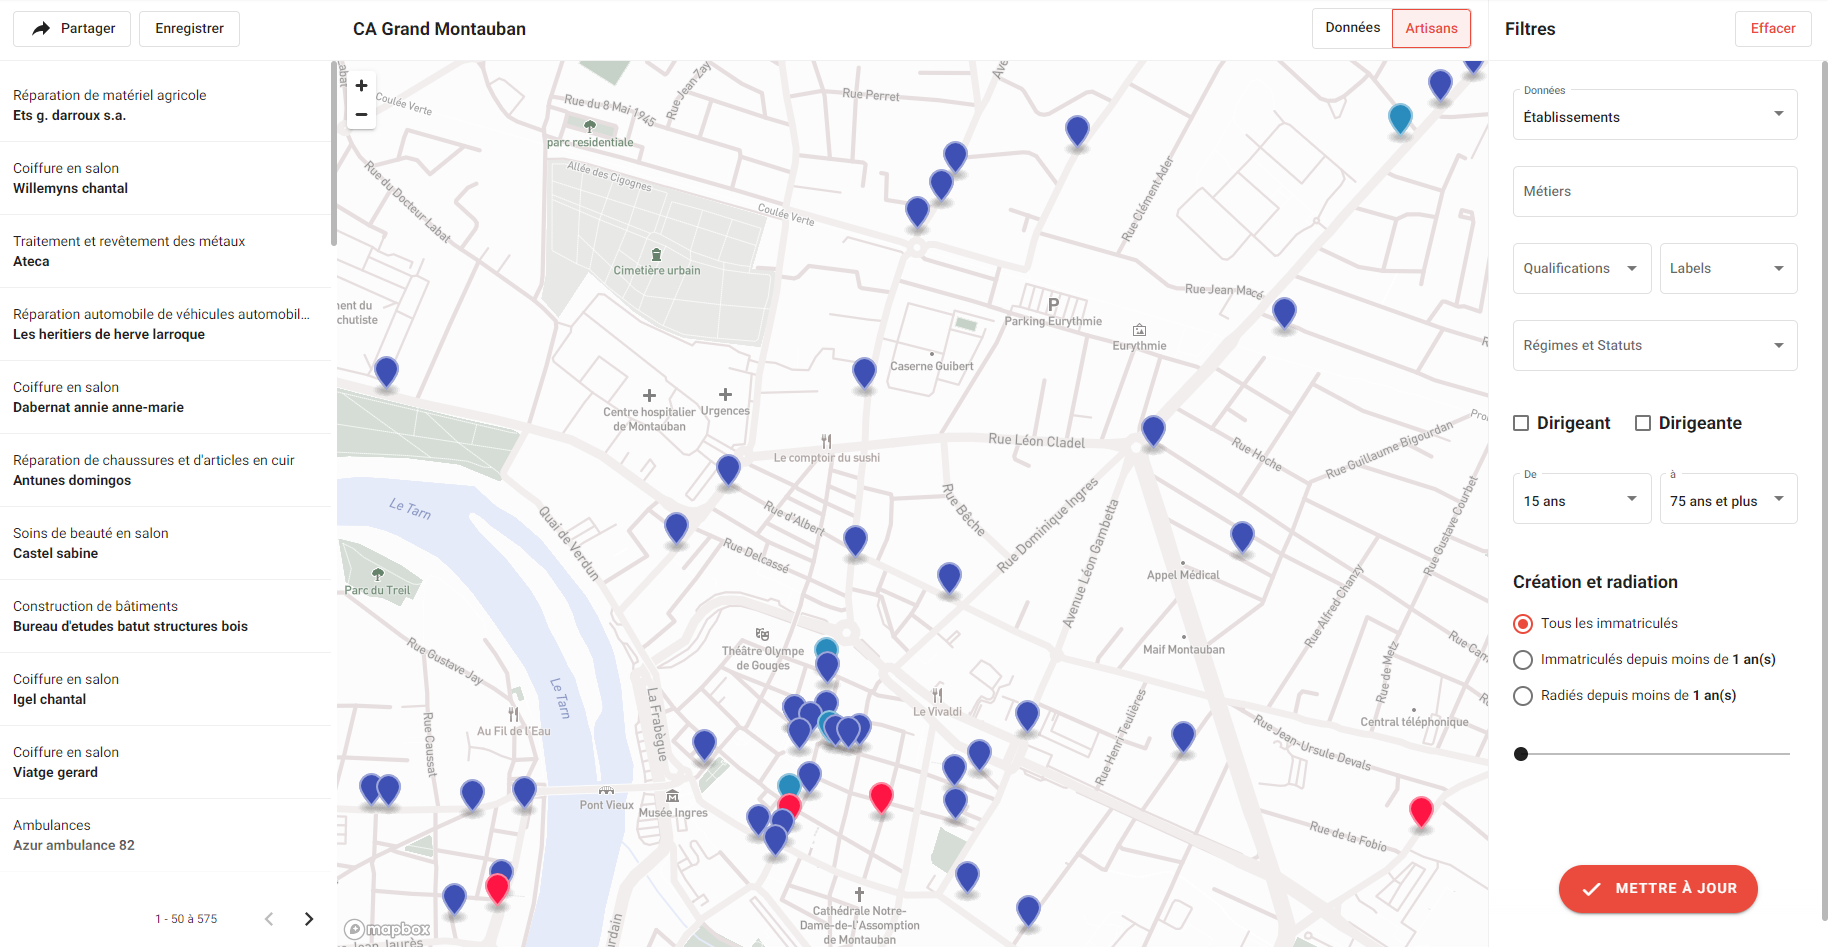This screenshot has height=947, width=1828.
Task: Click the blue marker on Rue Henri Teulières
Action: 1183,737
